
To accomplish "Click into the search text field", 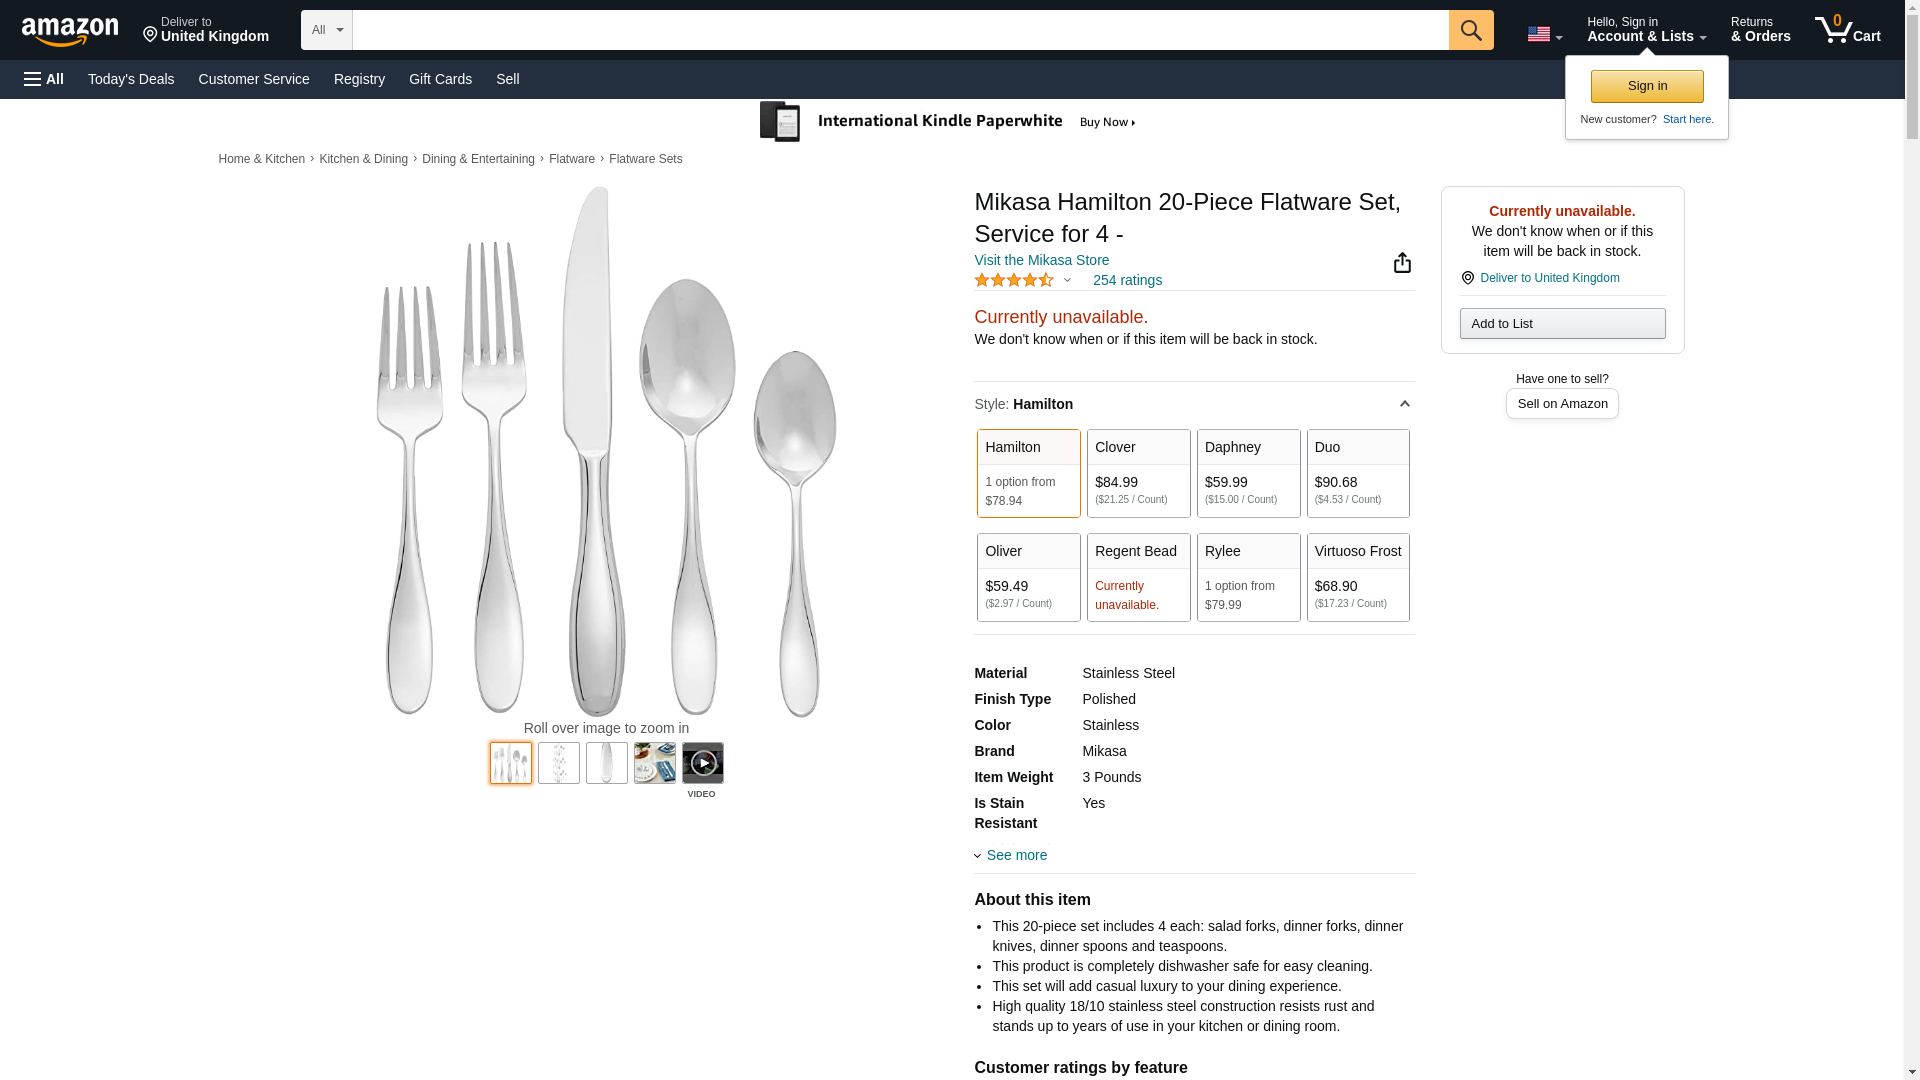I will click(900, 30).
